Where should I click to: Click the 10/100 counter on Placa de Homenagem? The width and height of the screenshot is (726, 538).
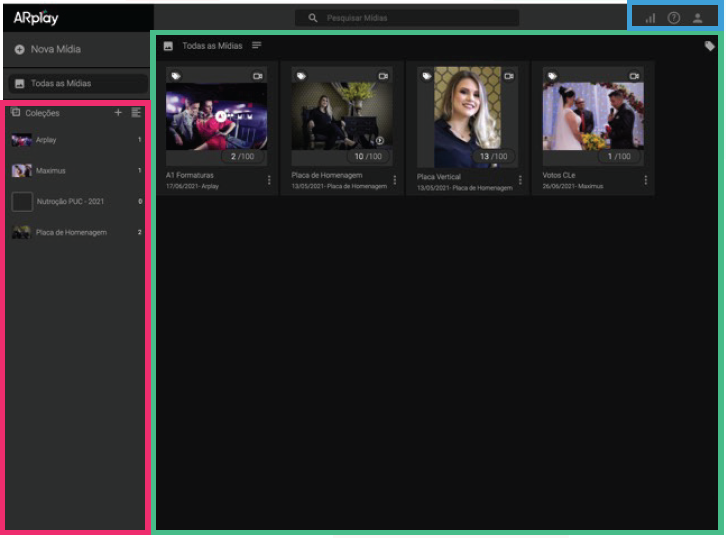click(x=368, y=156)
